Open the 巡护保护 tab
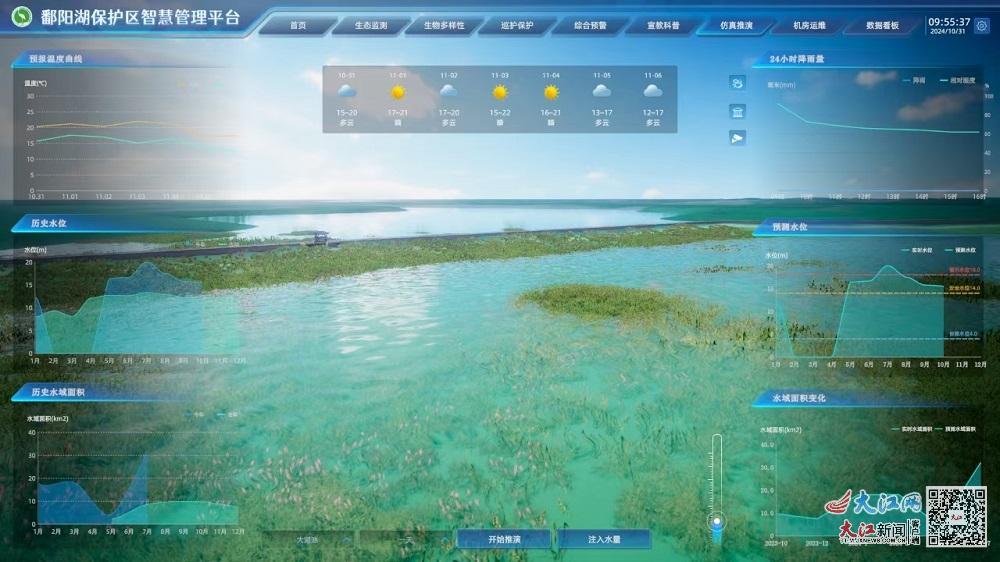1000x562 pixels. coord(517,26)
